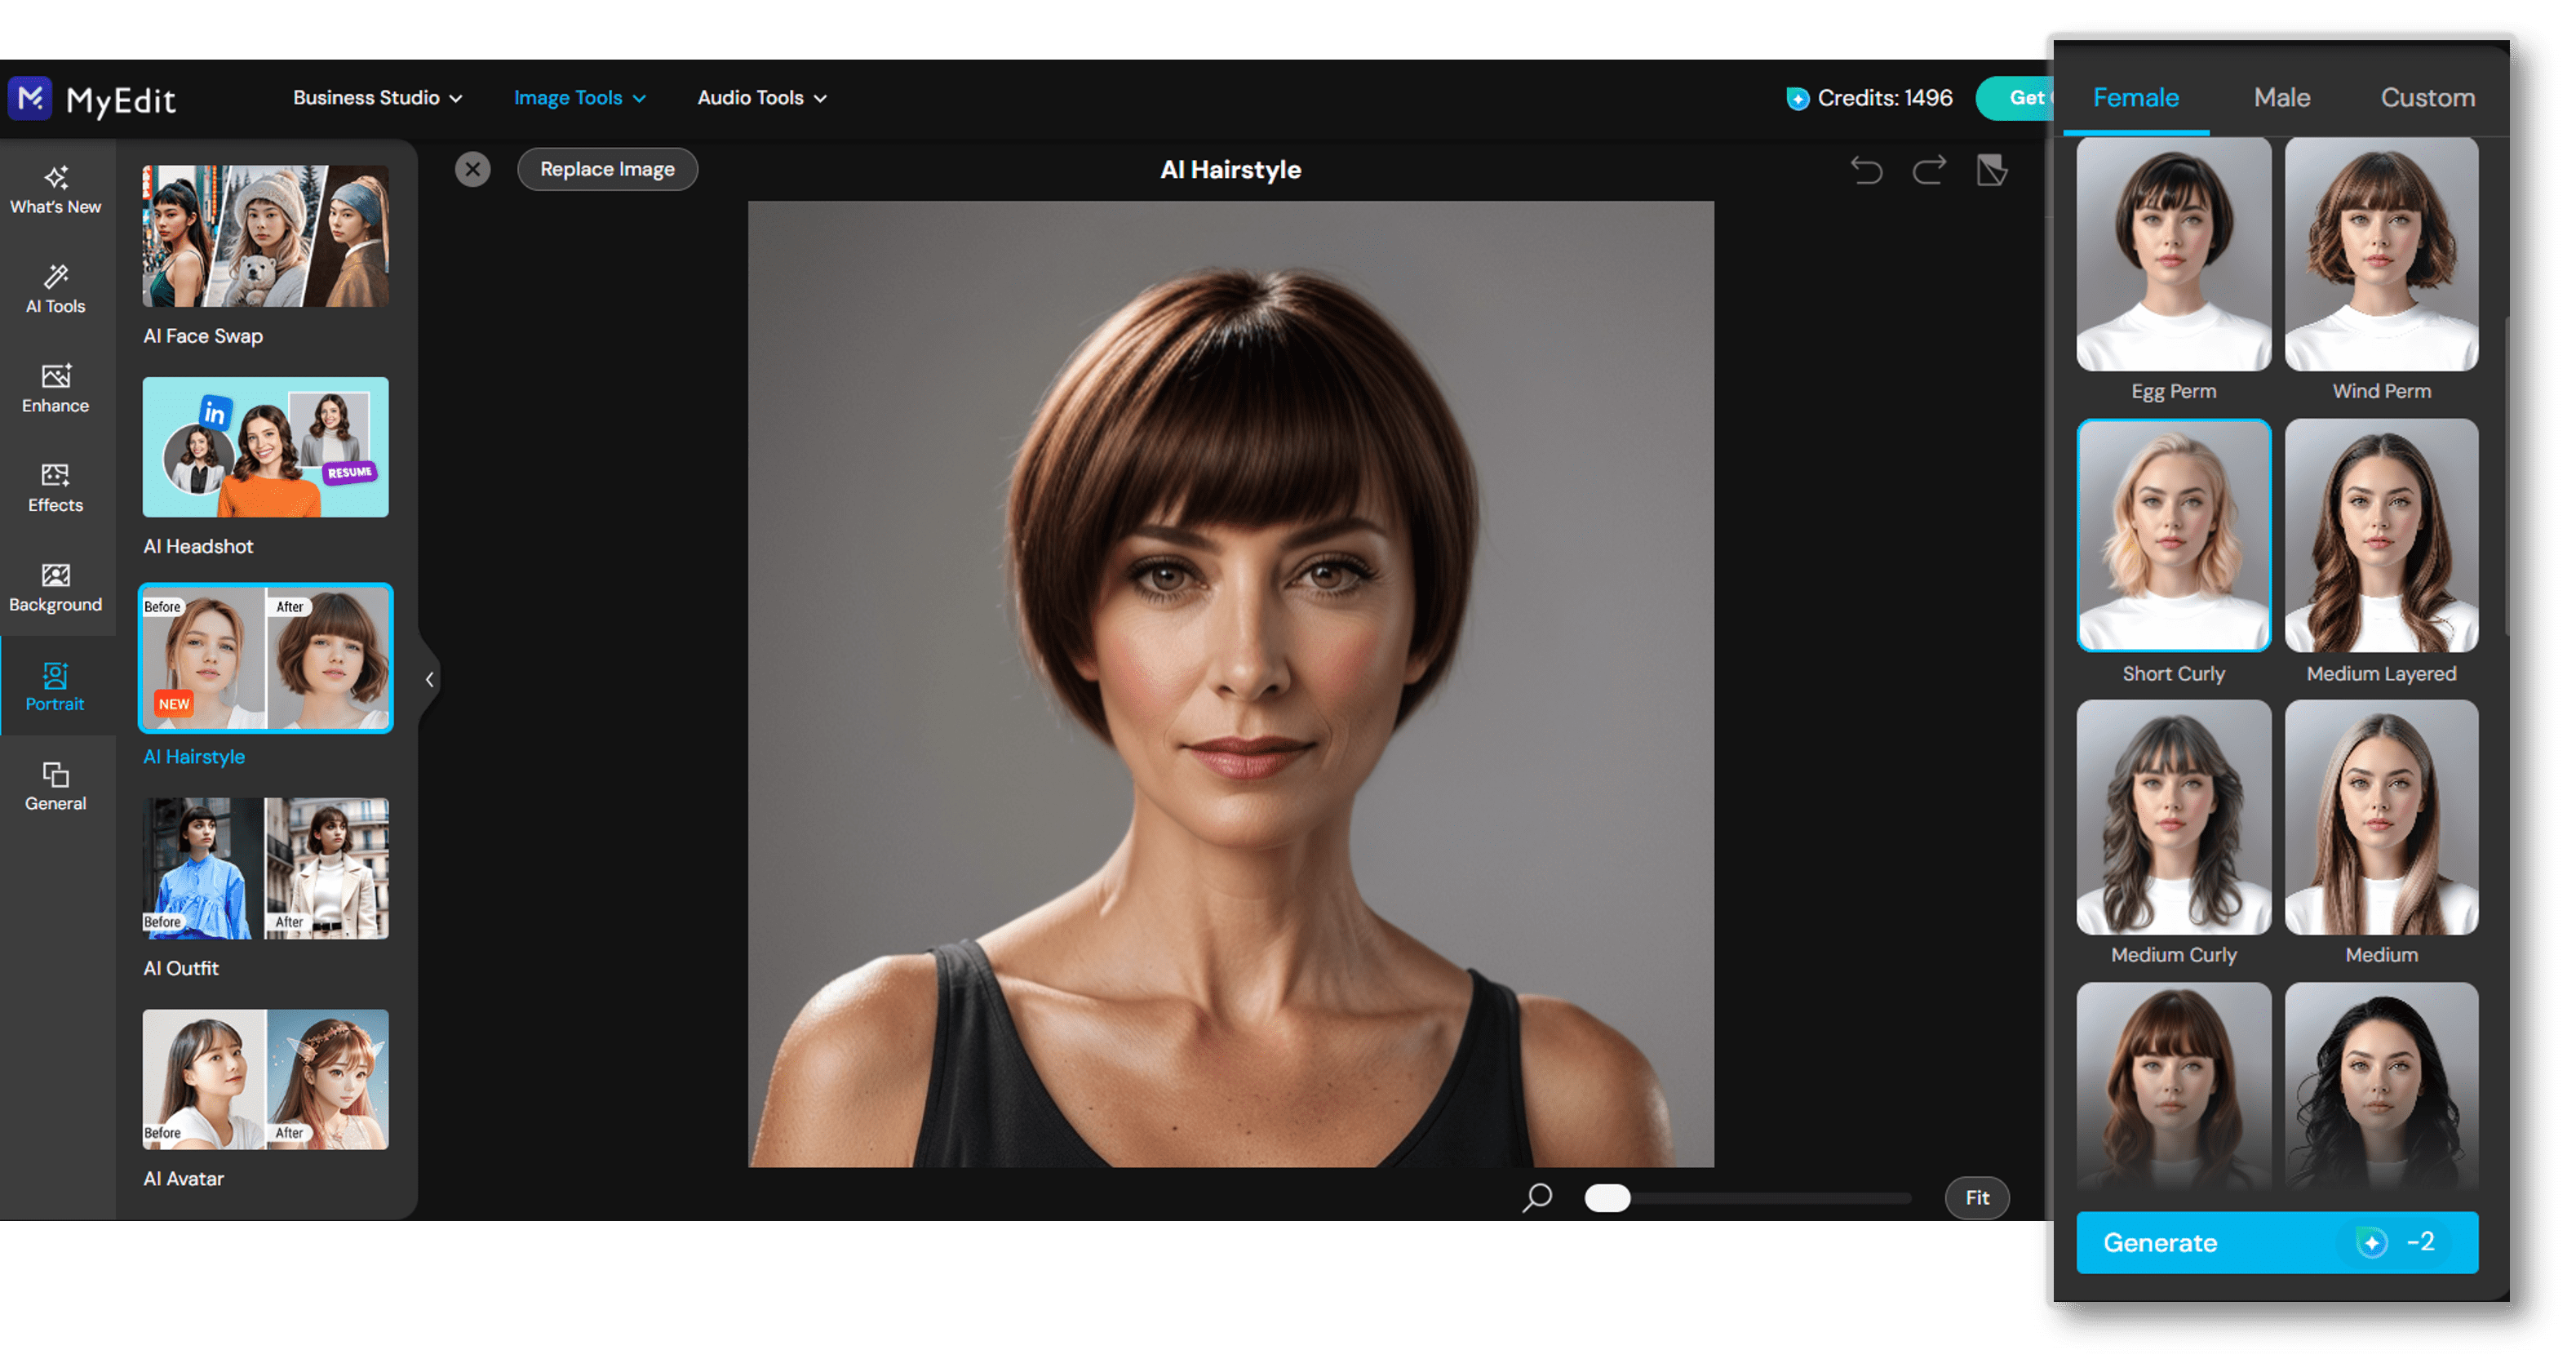Select the Enhance sidebar icon

coord(56,388)
